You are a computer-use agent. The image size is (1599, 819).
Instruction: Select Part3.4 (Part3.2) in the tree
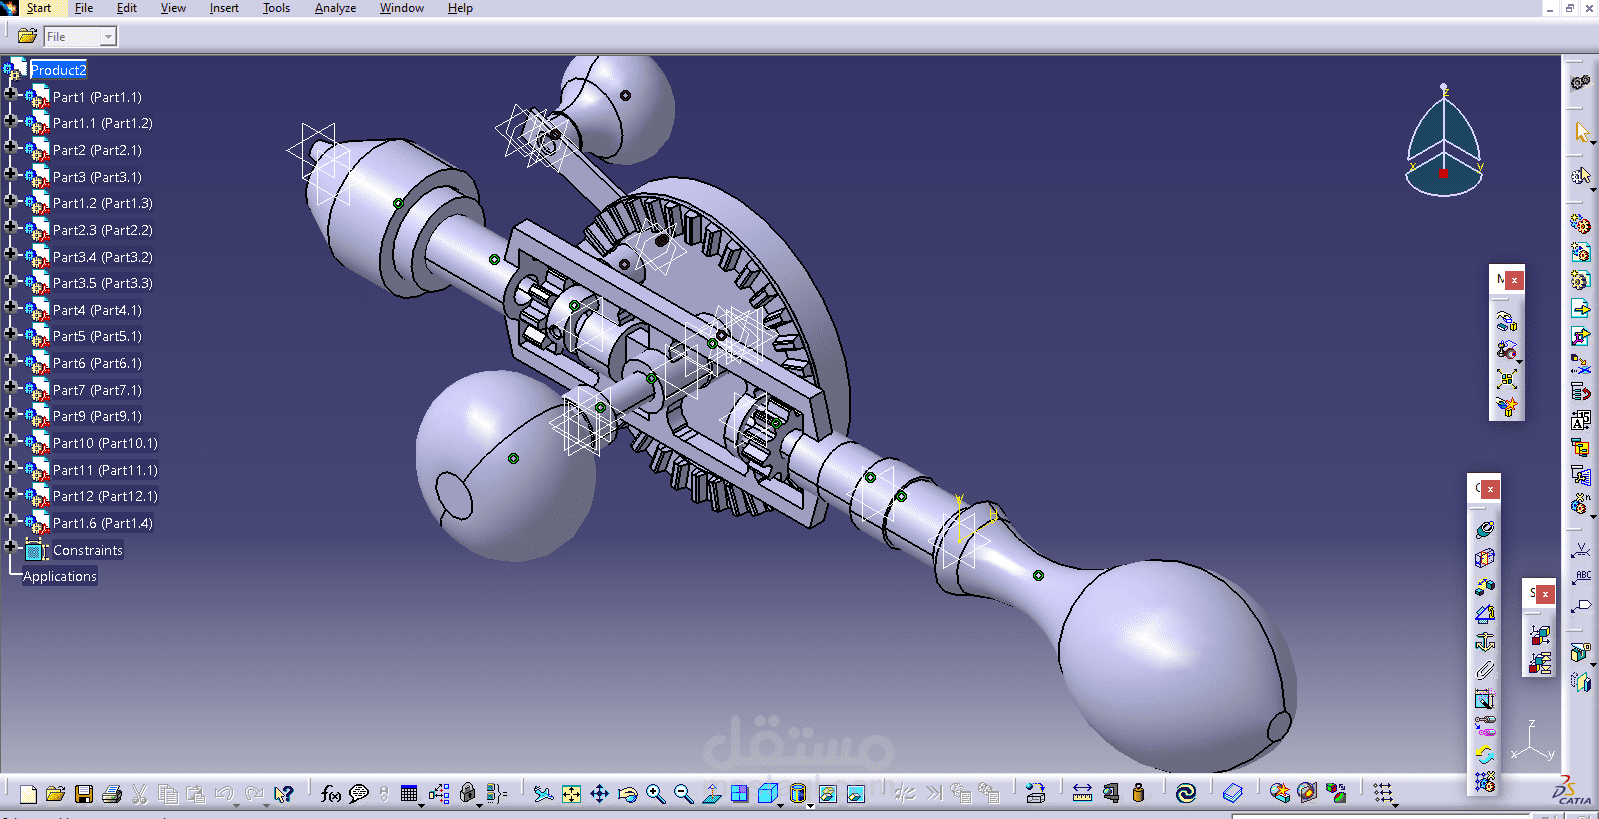[102, 257]
